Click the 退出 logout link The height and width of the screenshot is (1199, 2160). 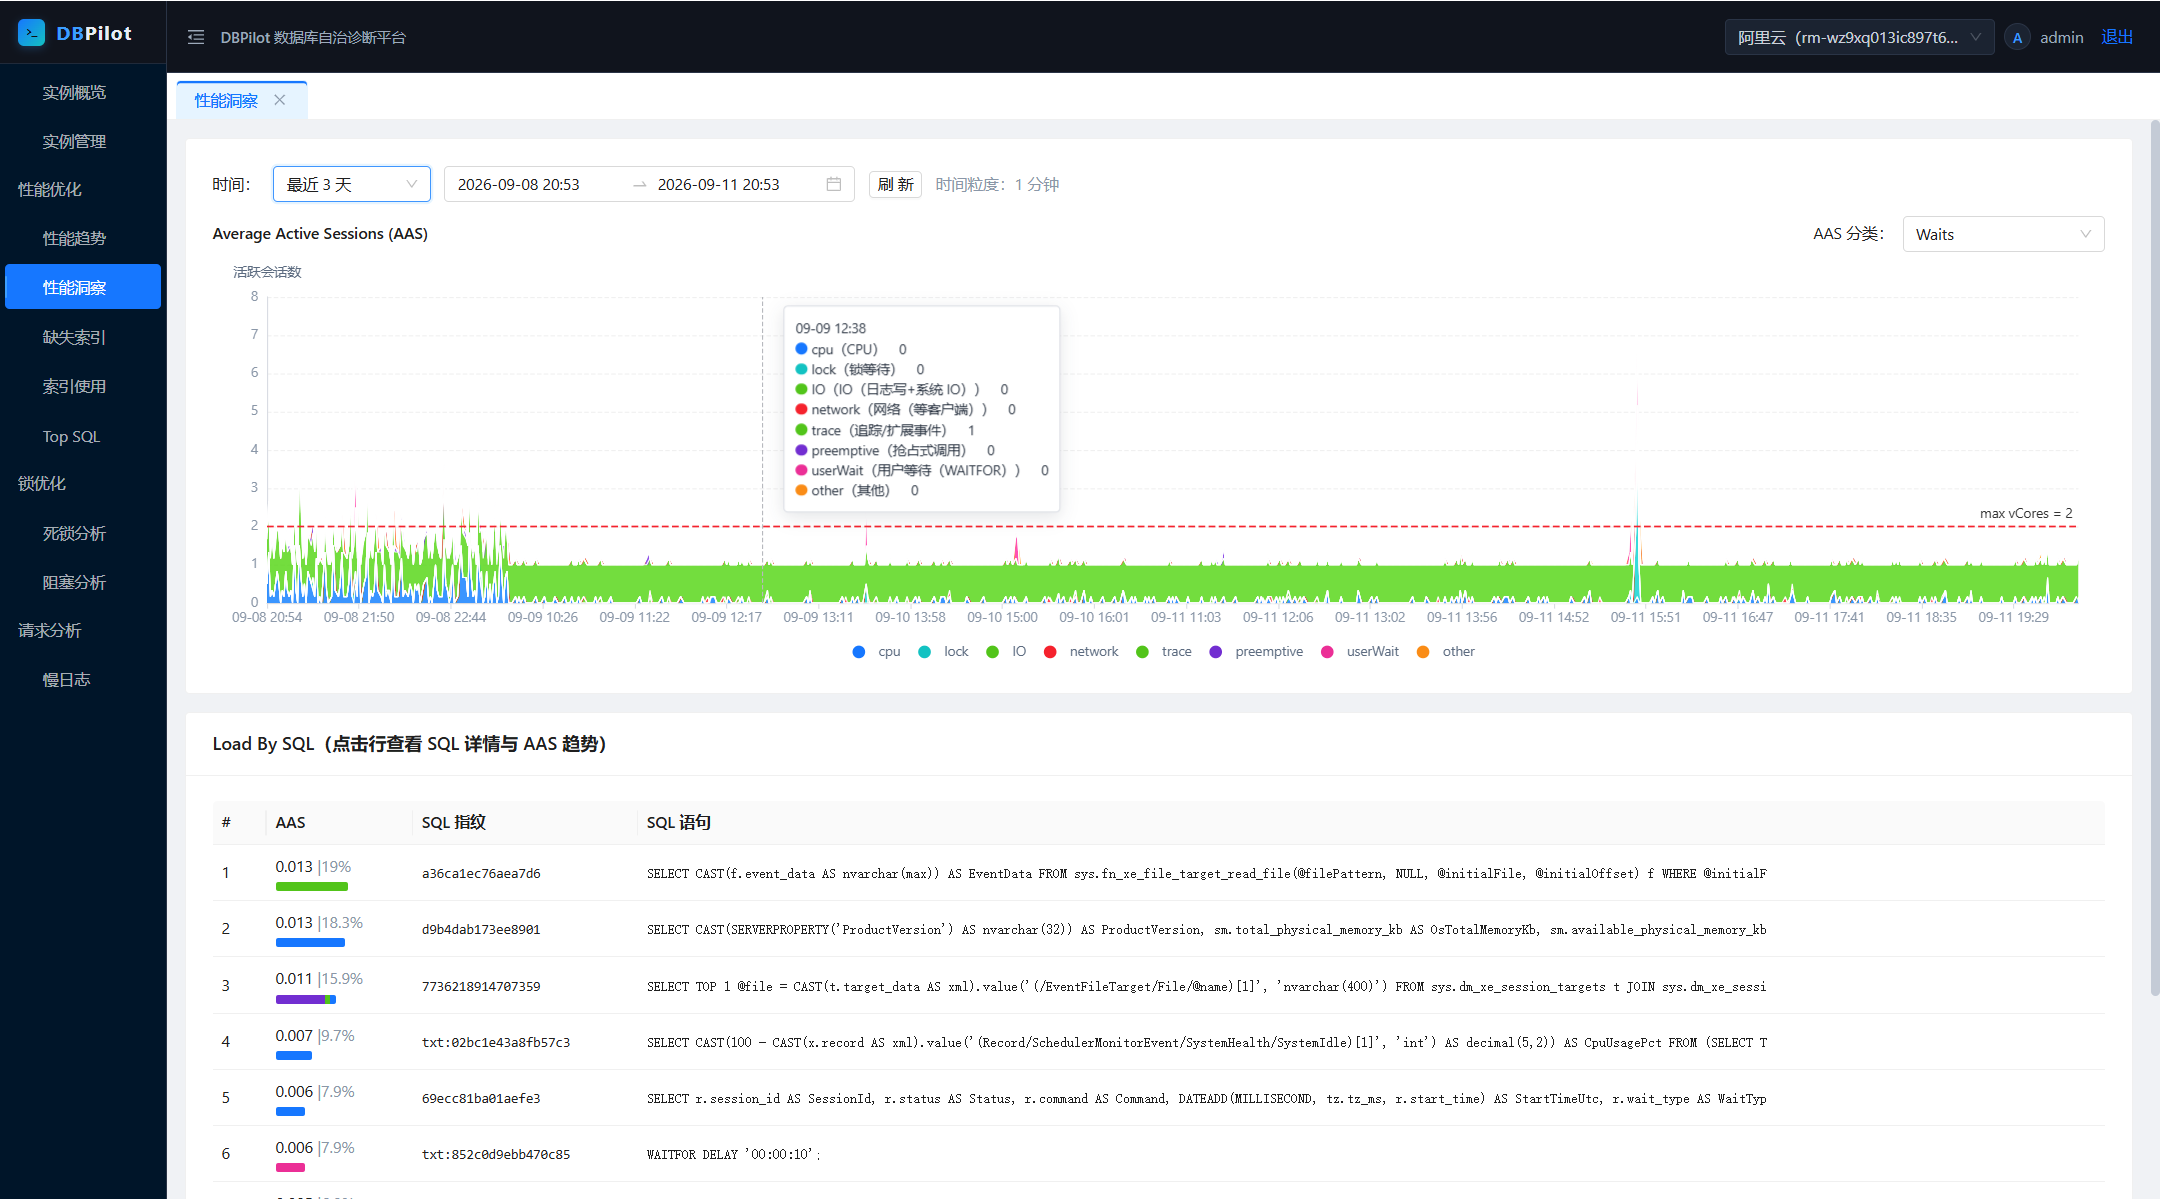(x=2117, y=37)
